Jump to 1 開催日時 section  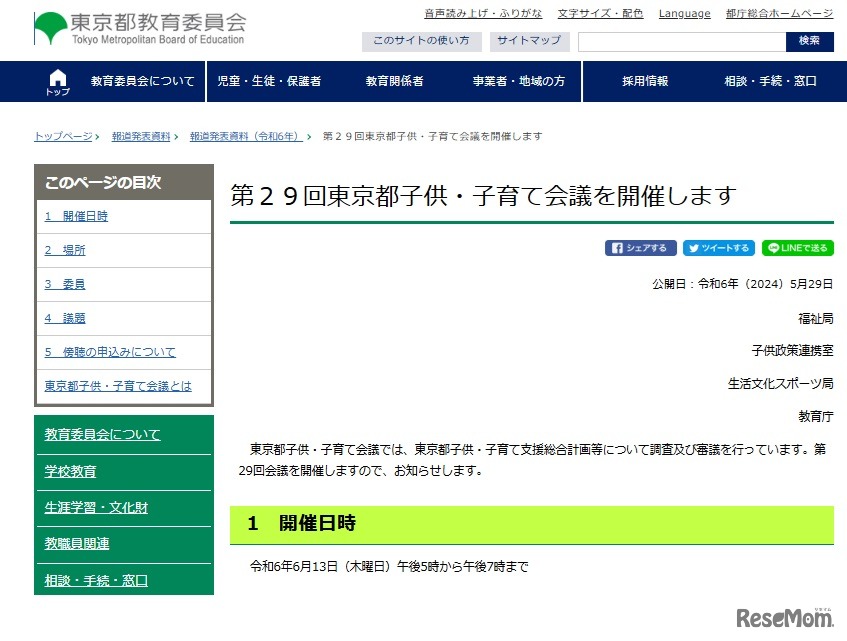(x=76, y=216)
